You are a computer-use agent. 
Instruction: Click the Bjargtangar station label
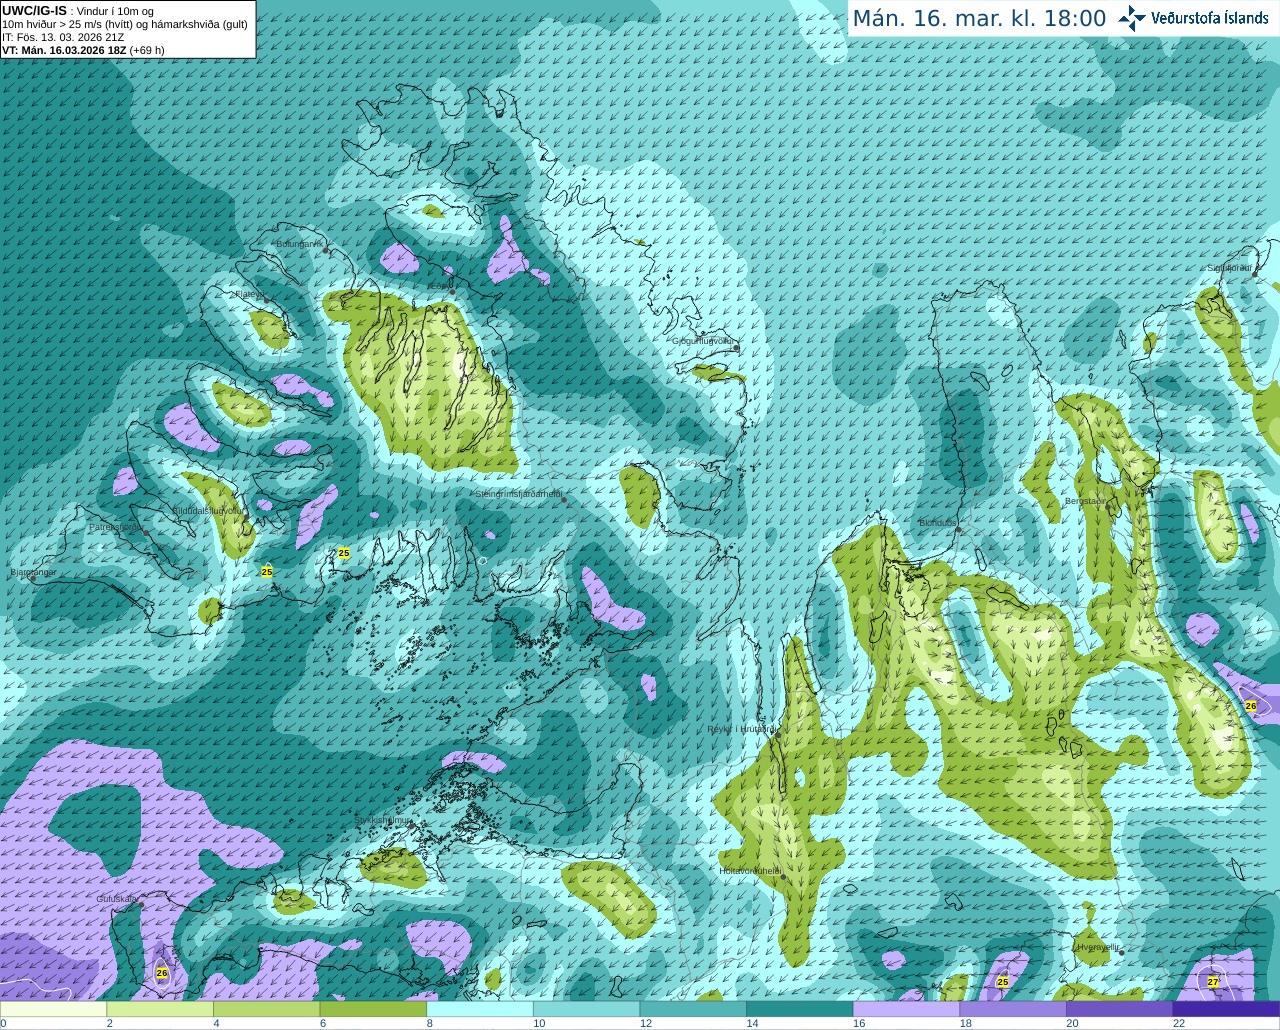click(34, 572)
